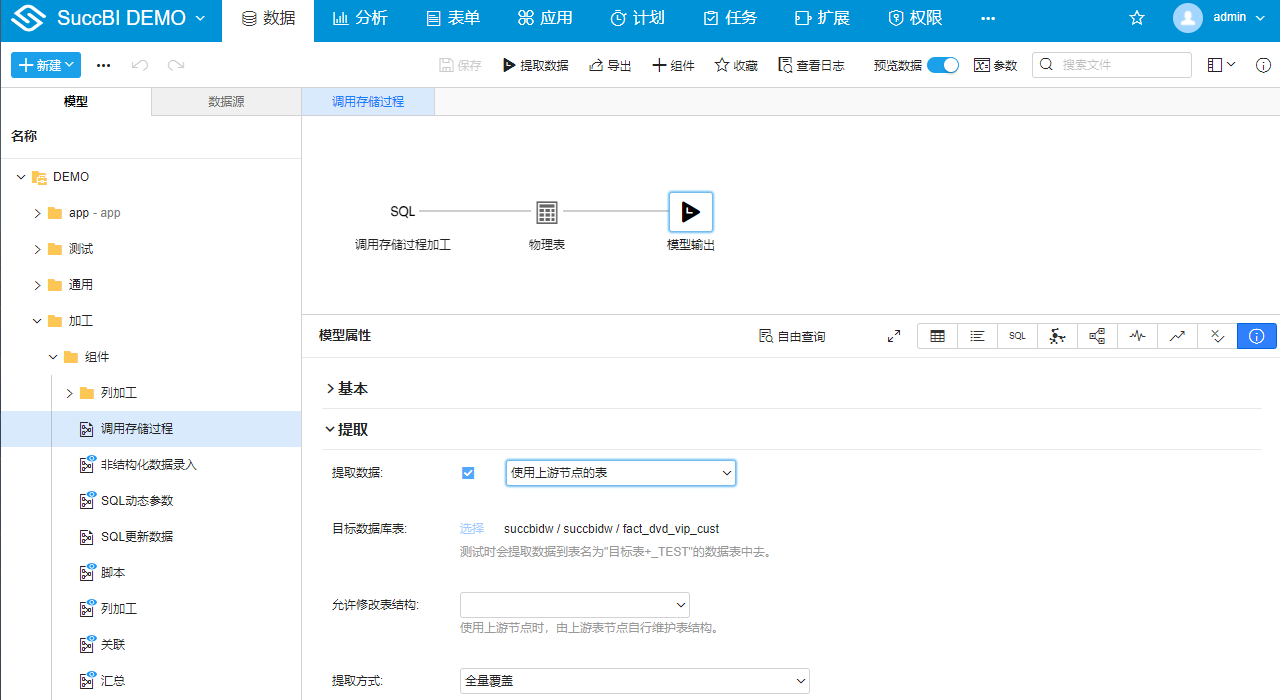1280x700 pixels.
Task: Click the 搜索文件 search input field
Action: coord(1110,63)
